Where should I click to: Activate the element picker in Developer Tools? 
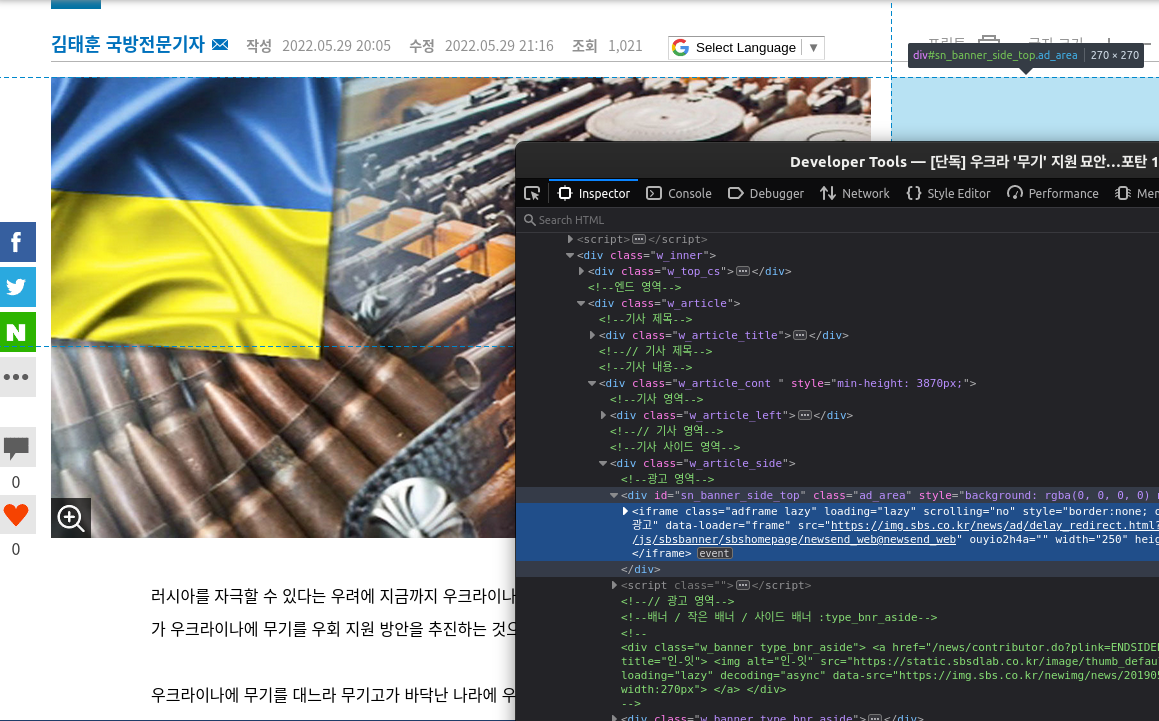tap(532, 193)
